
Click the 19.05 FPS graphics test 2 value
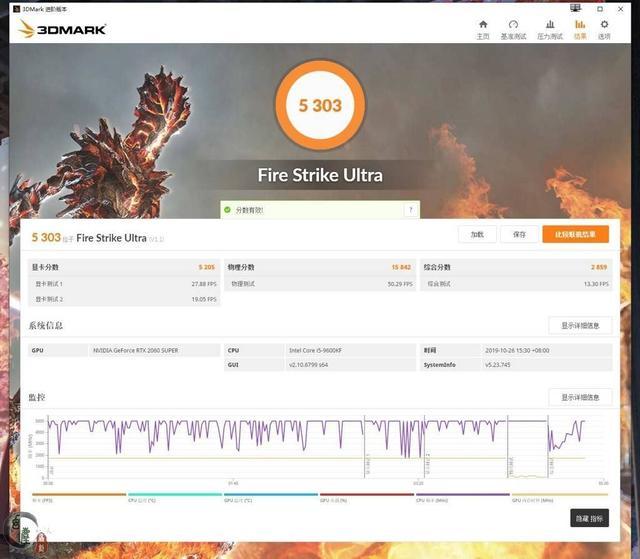point(204,299)
